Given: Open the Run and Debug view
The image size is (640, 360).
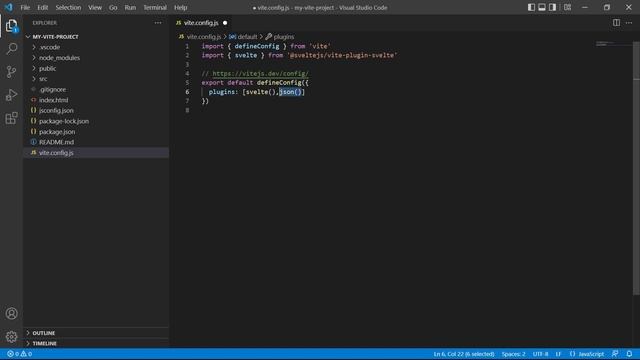Looking at the screenshot, I should click(11, 95).
